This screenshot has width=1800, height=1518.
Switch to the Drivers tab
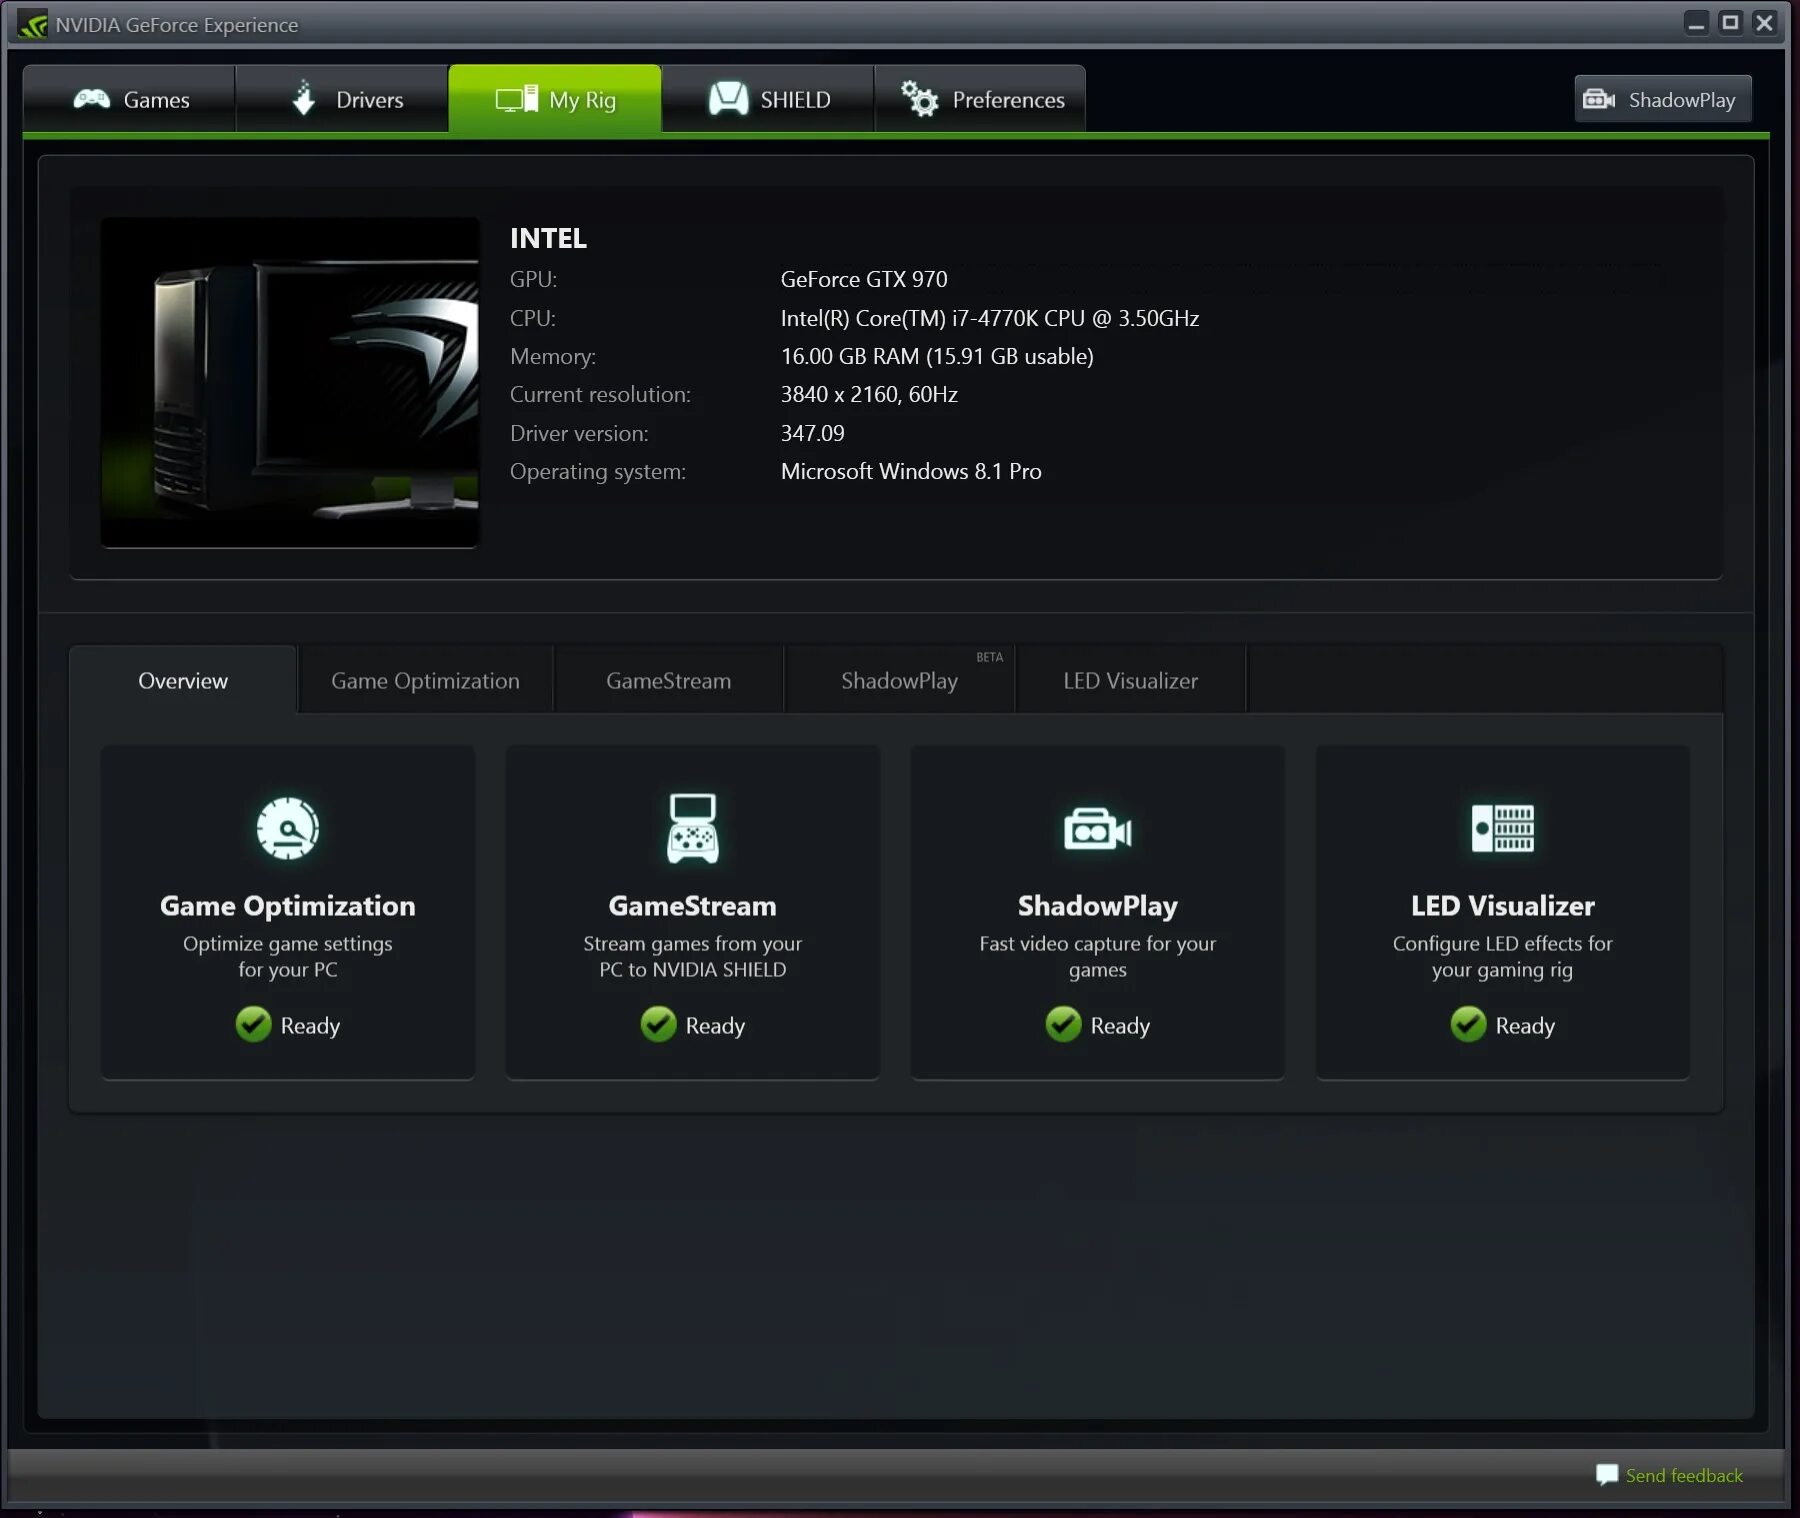[342, 99]
